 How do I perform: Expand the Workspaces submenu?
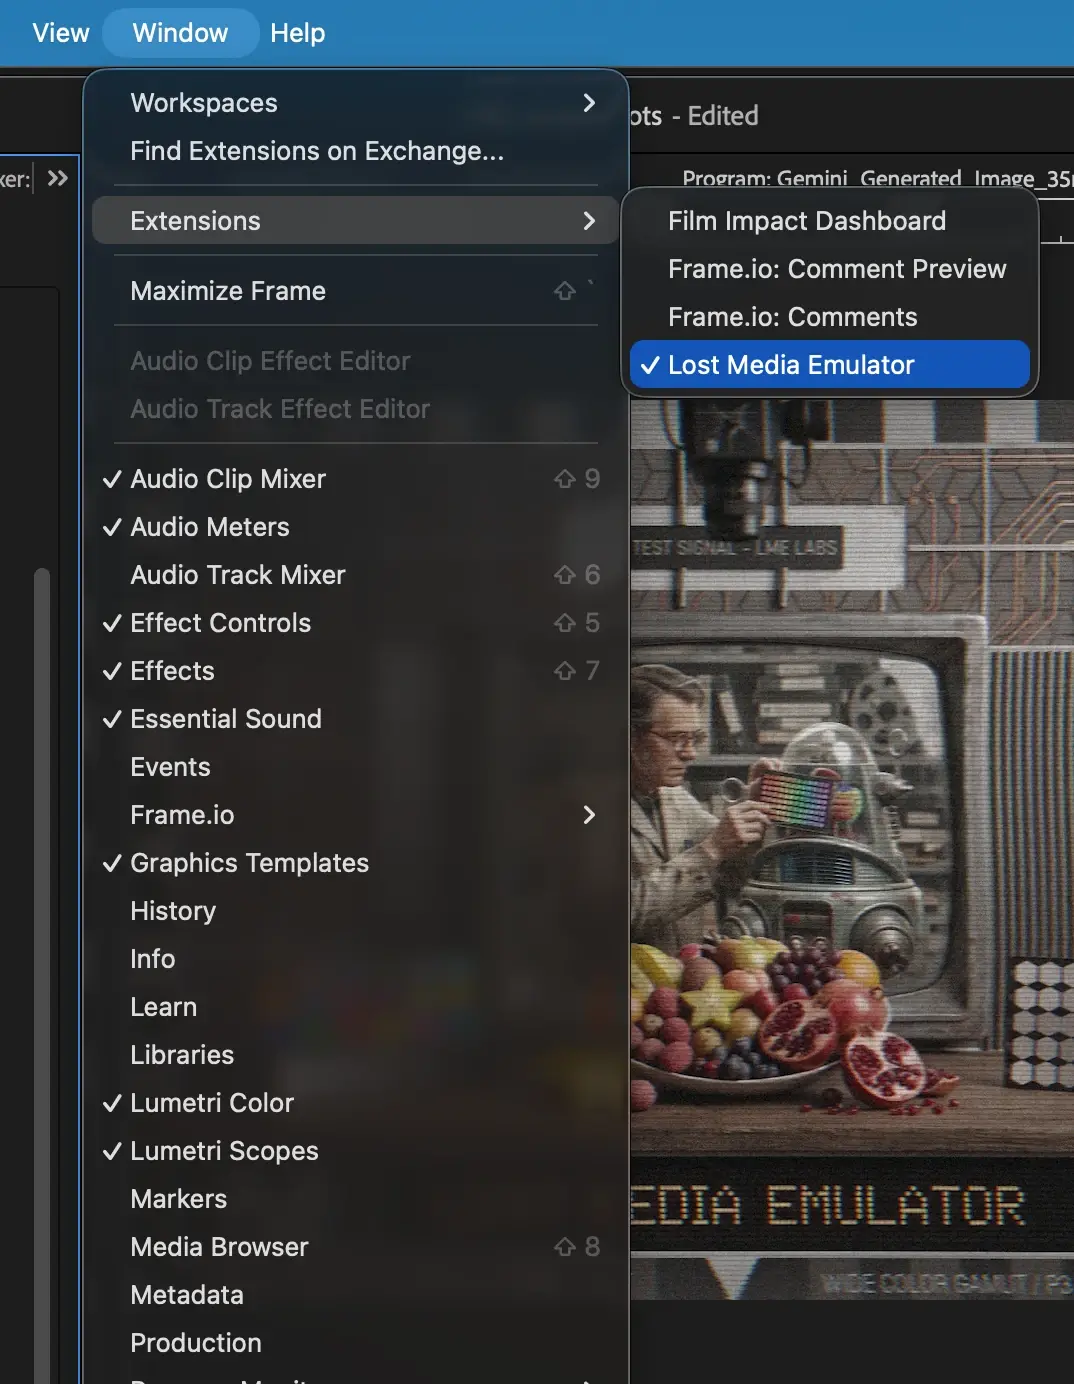click(356, 103)
